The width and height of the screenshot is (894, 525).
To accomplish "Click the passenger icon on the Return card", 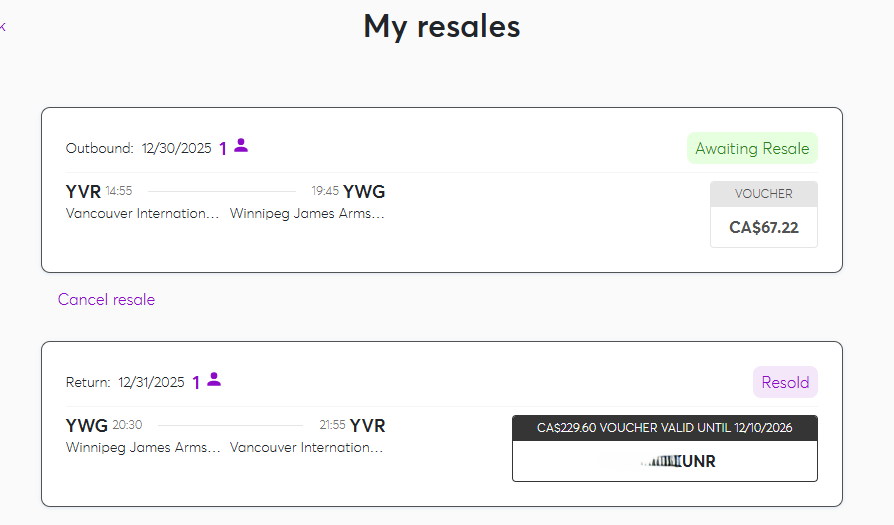I will 214,380.
